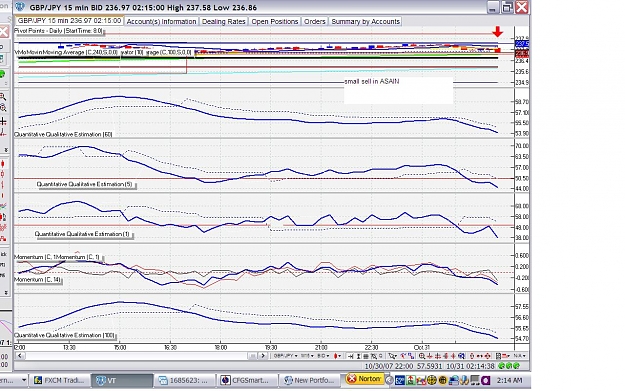Click the horizontal scrollbar thumb
Screen dimensions: 625x391
(x=252, y=356)
